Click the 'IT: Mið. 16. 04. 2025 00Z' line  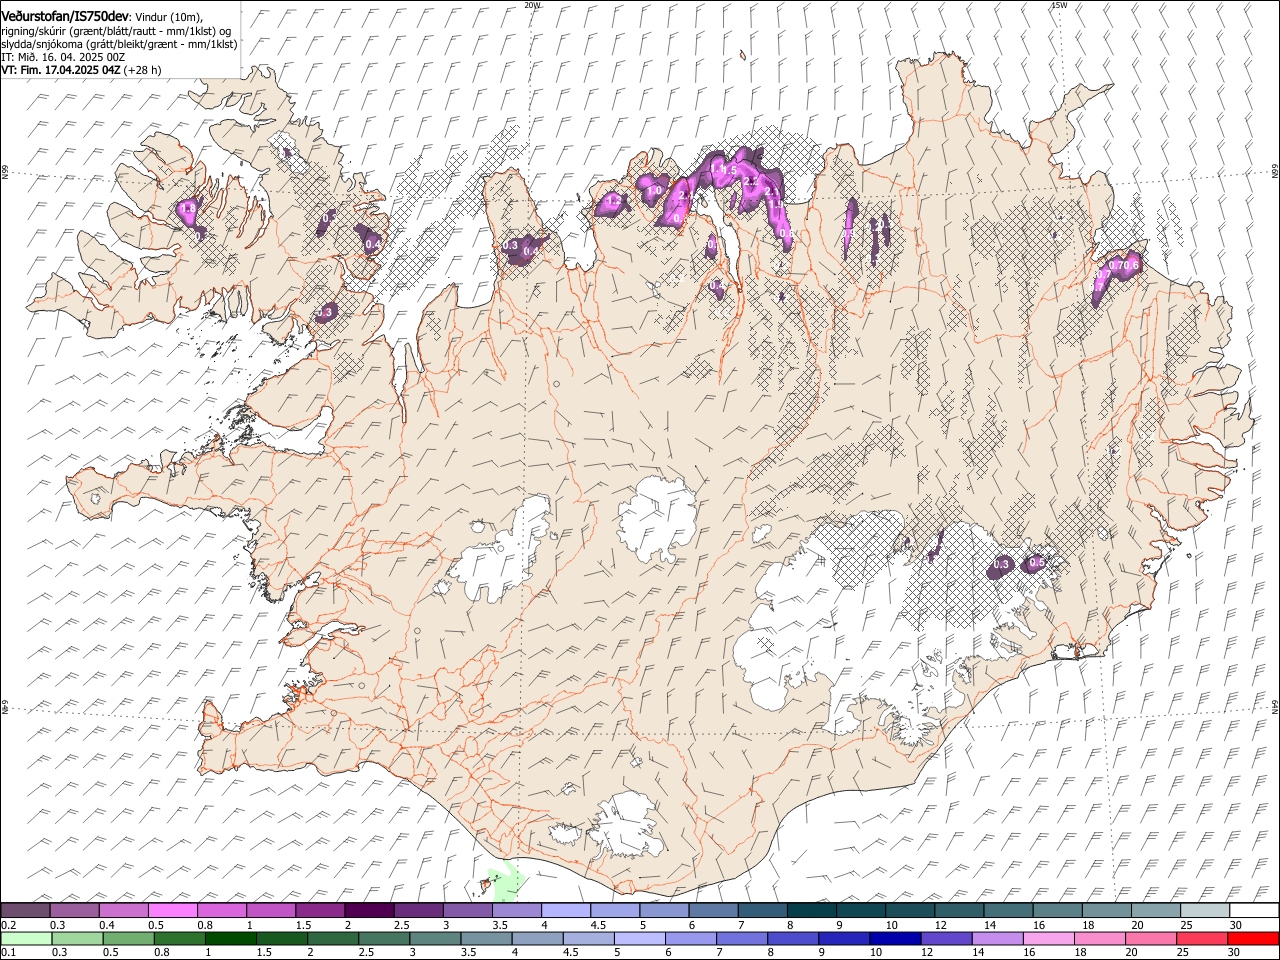pyautogui.click(x=63, y=57)
